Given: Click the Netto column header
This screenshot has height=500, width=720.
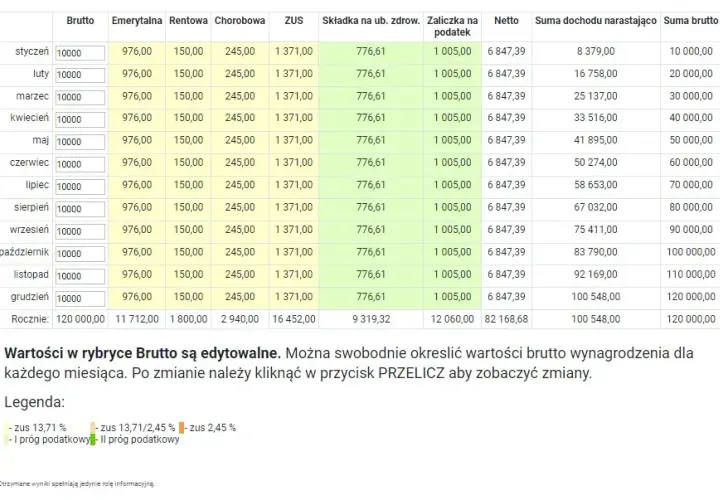Looking at the screenshot, I should tap(506, 21).
